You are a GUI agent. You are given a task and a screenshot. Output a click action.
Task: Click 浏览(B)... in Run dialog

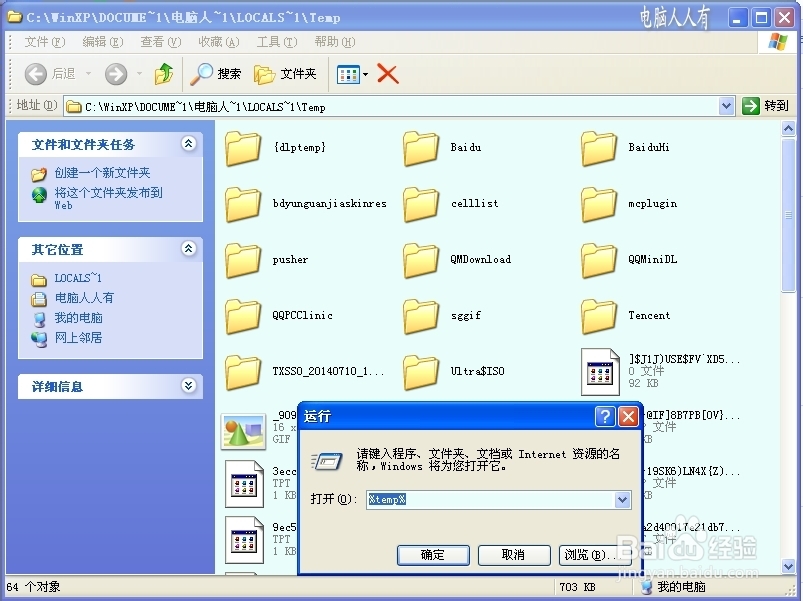(595, 555)
